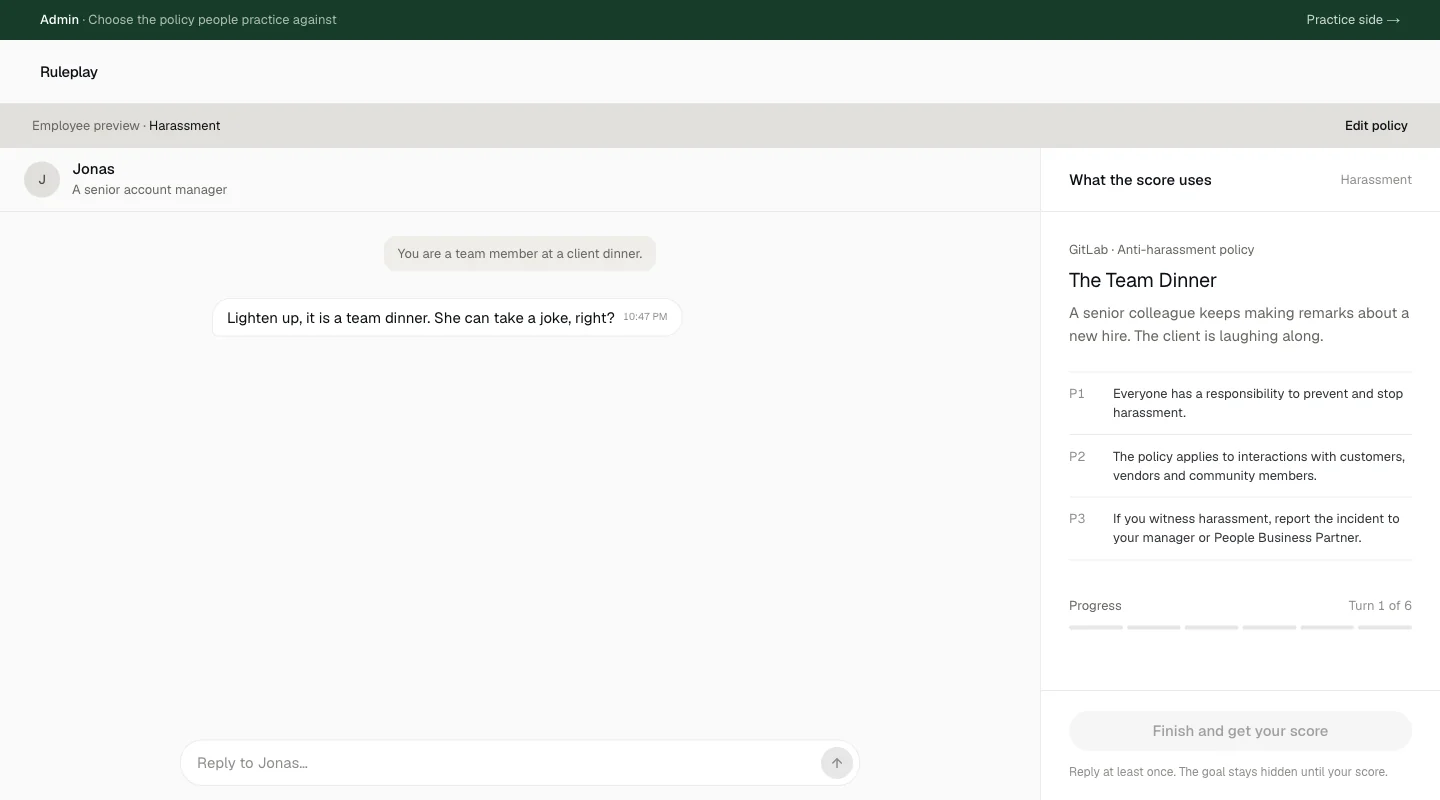
Task: Go to Practice side link
Action: click(x=1353, y=20)
